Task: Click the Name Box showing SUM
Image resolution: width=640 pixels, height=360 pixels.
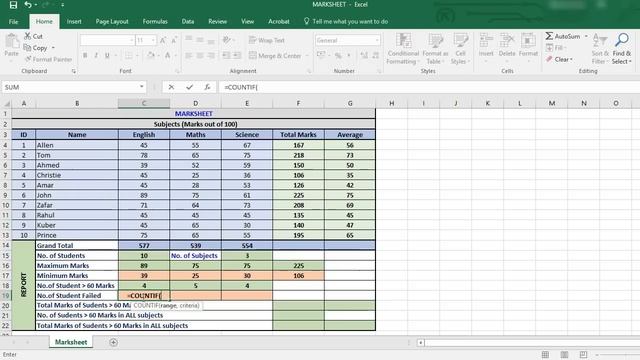Action: click(70, 87)
